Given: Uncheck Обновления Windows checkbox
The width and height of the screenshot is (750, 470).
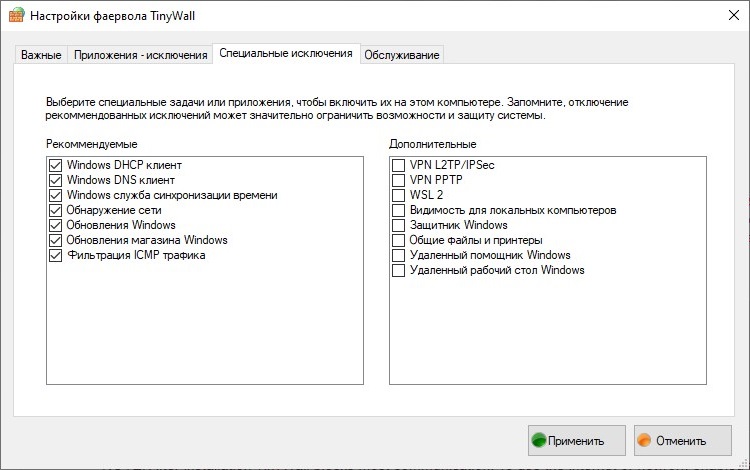Looking at the screenshot, I should [55, 225].
